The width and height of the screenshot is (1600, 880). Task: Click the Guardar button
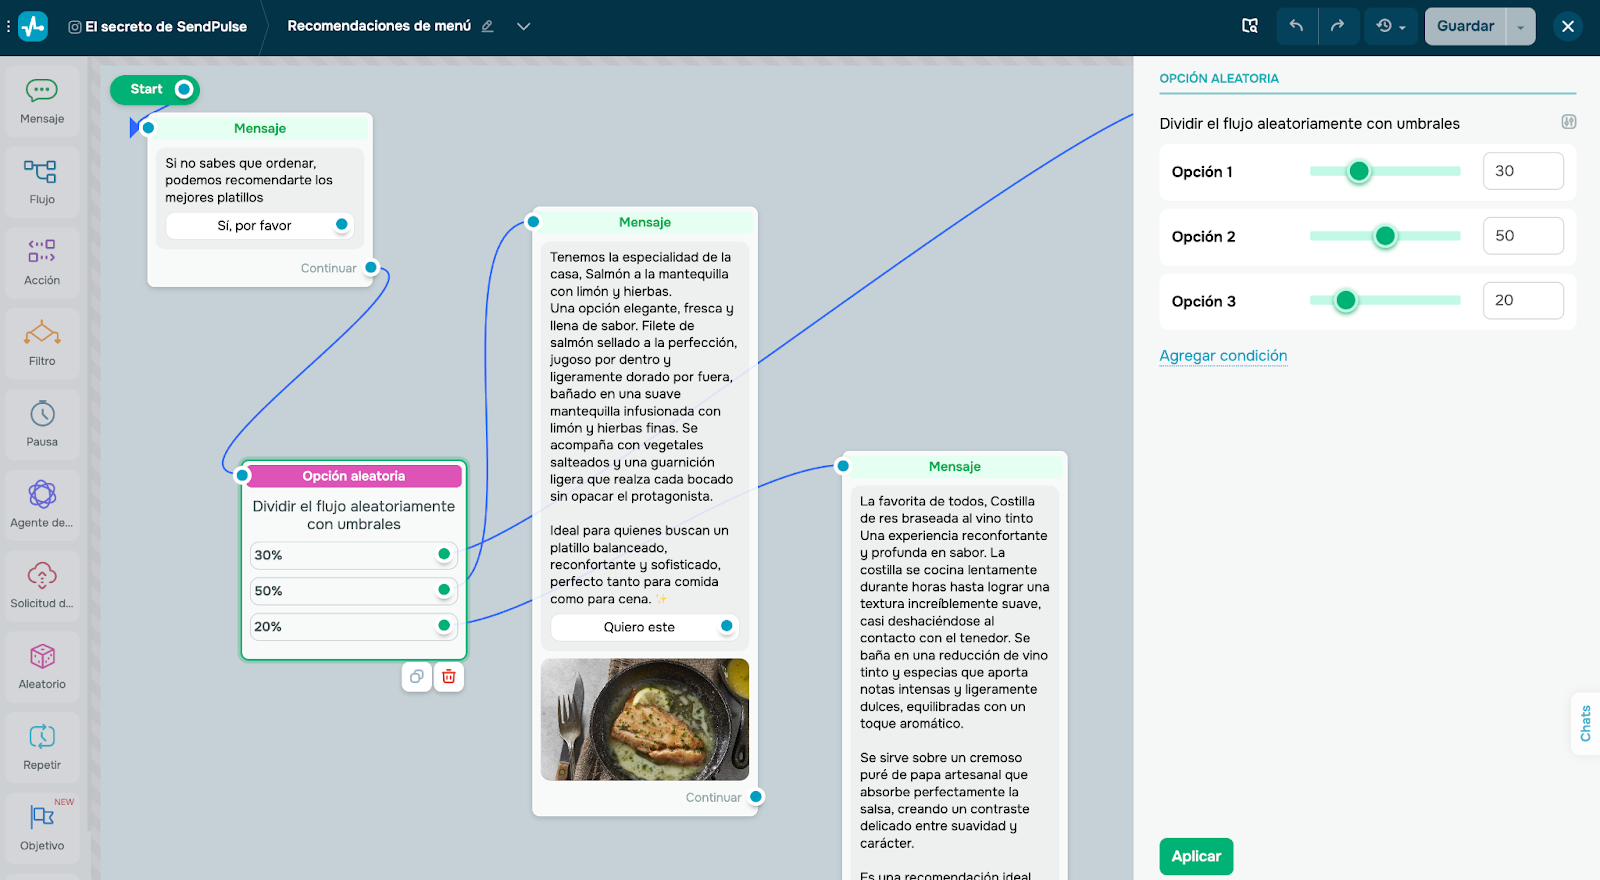coord(1465,26)
